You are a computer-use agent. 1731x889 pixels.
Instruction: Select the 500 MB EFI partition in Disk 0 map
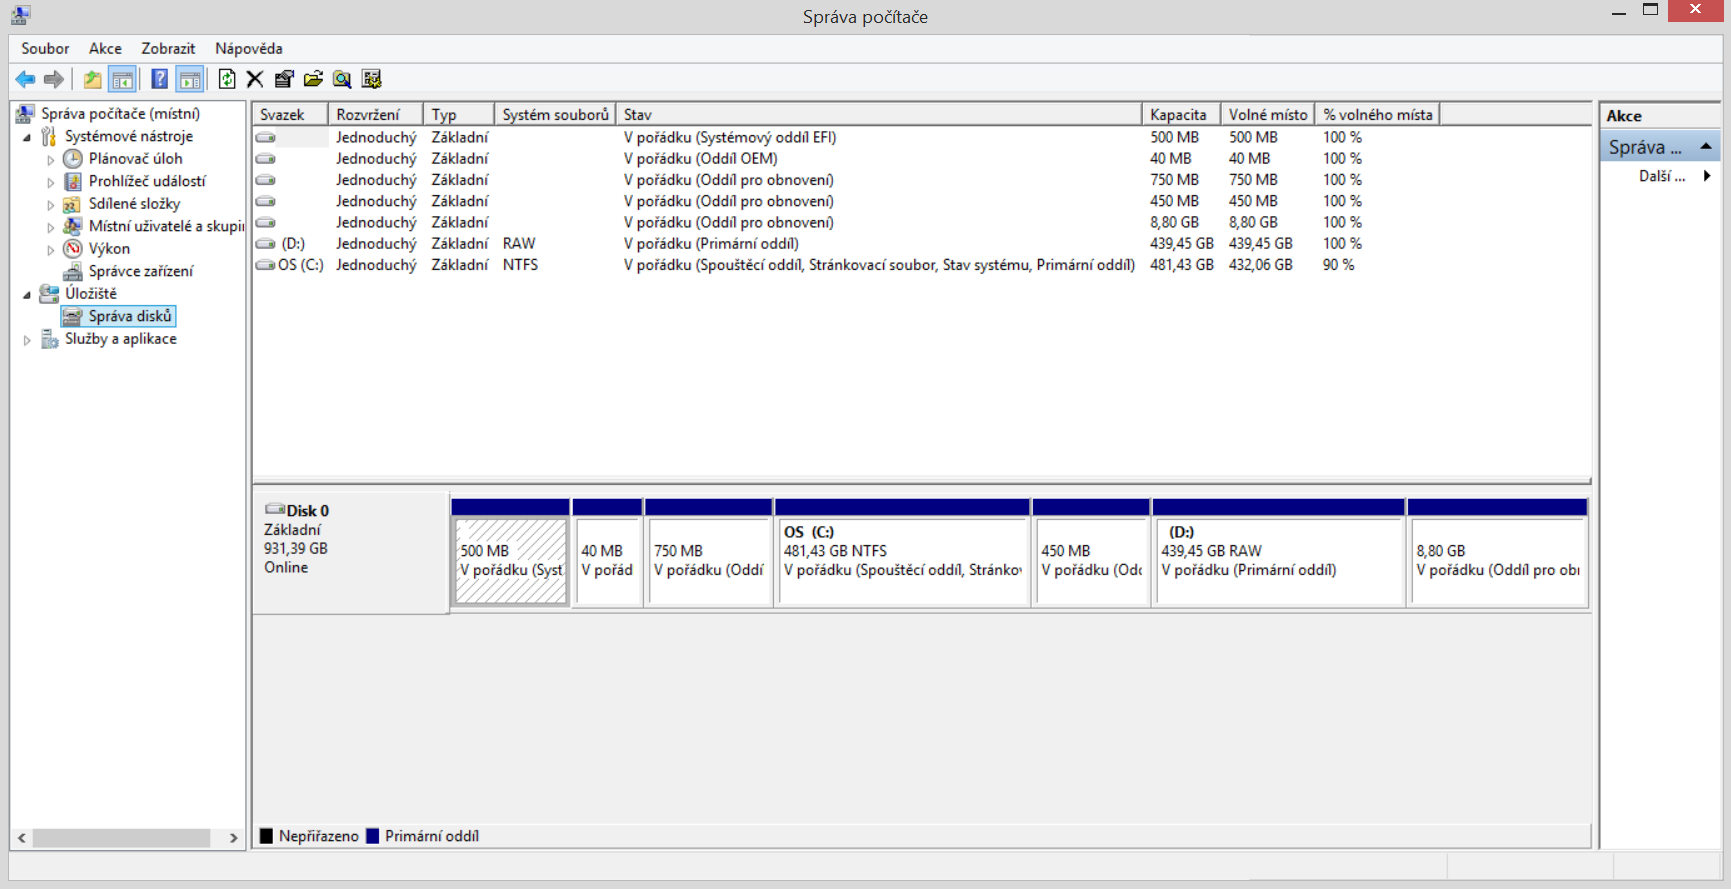(511, 561)
